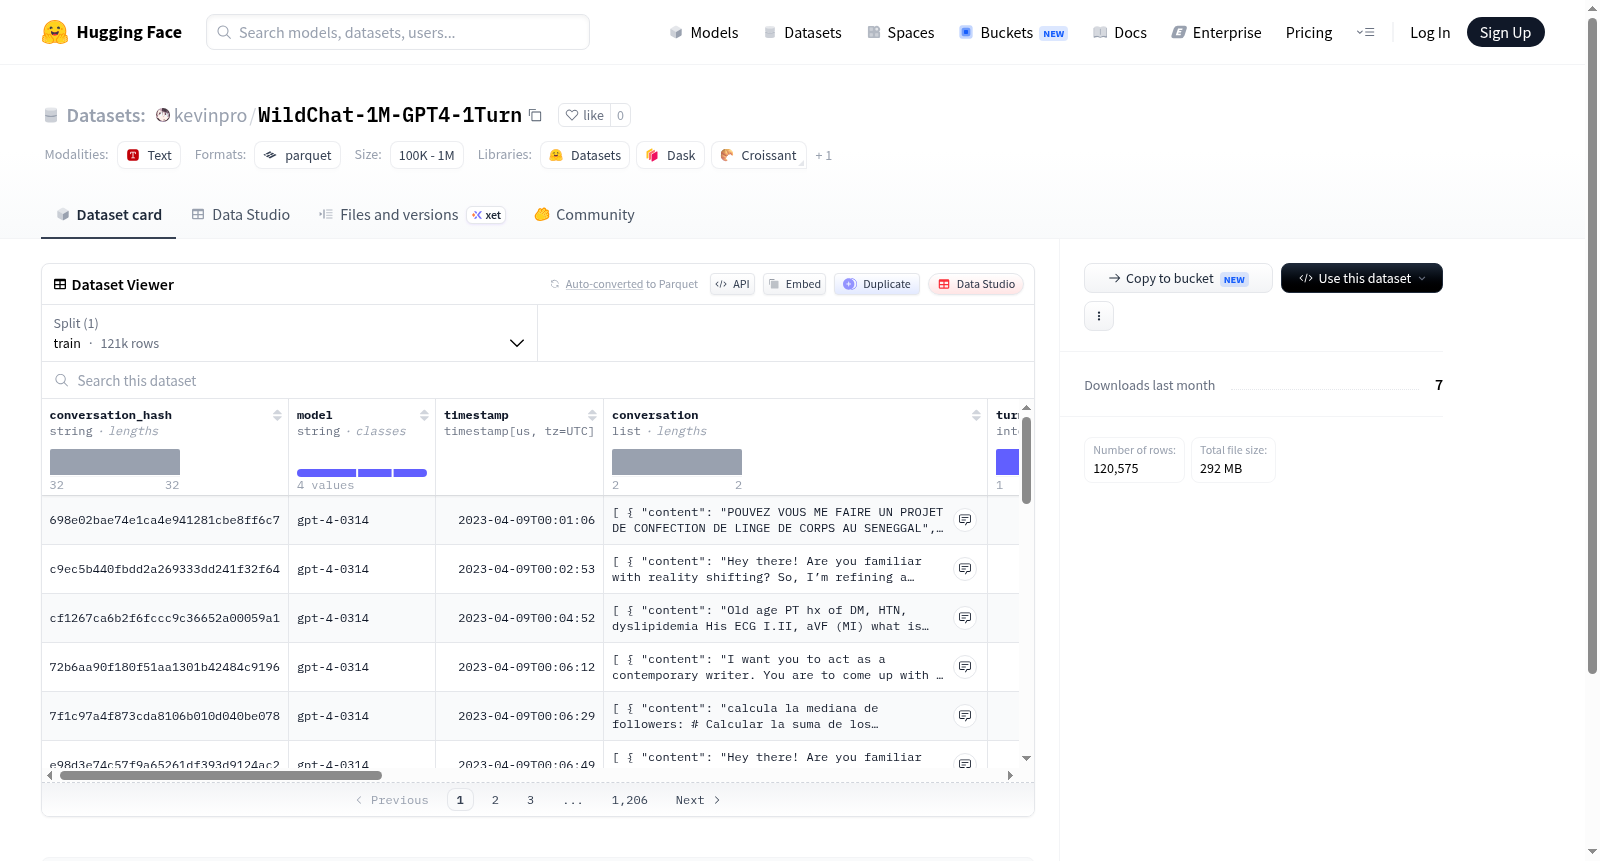Go to Pricing

coord(1309,32)
